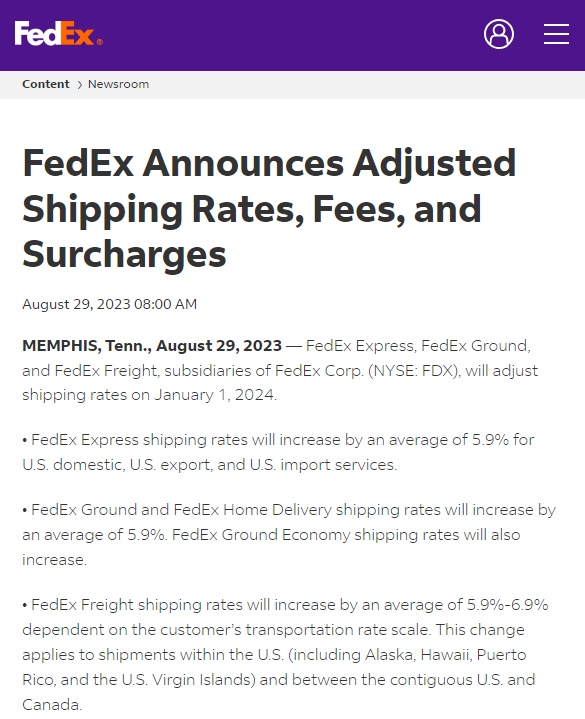Select the FedEx Express rates bullet paragraph
Image resolution: width=585 pixels, height=719 pixels.
(x=278, y=453)
